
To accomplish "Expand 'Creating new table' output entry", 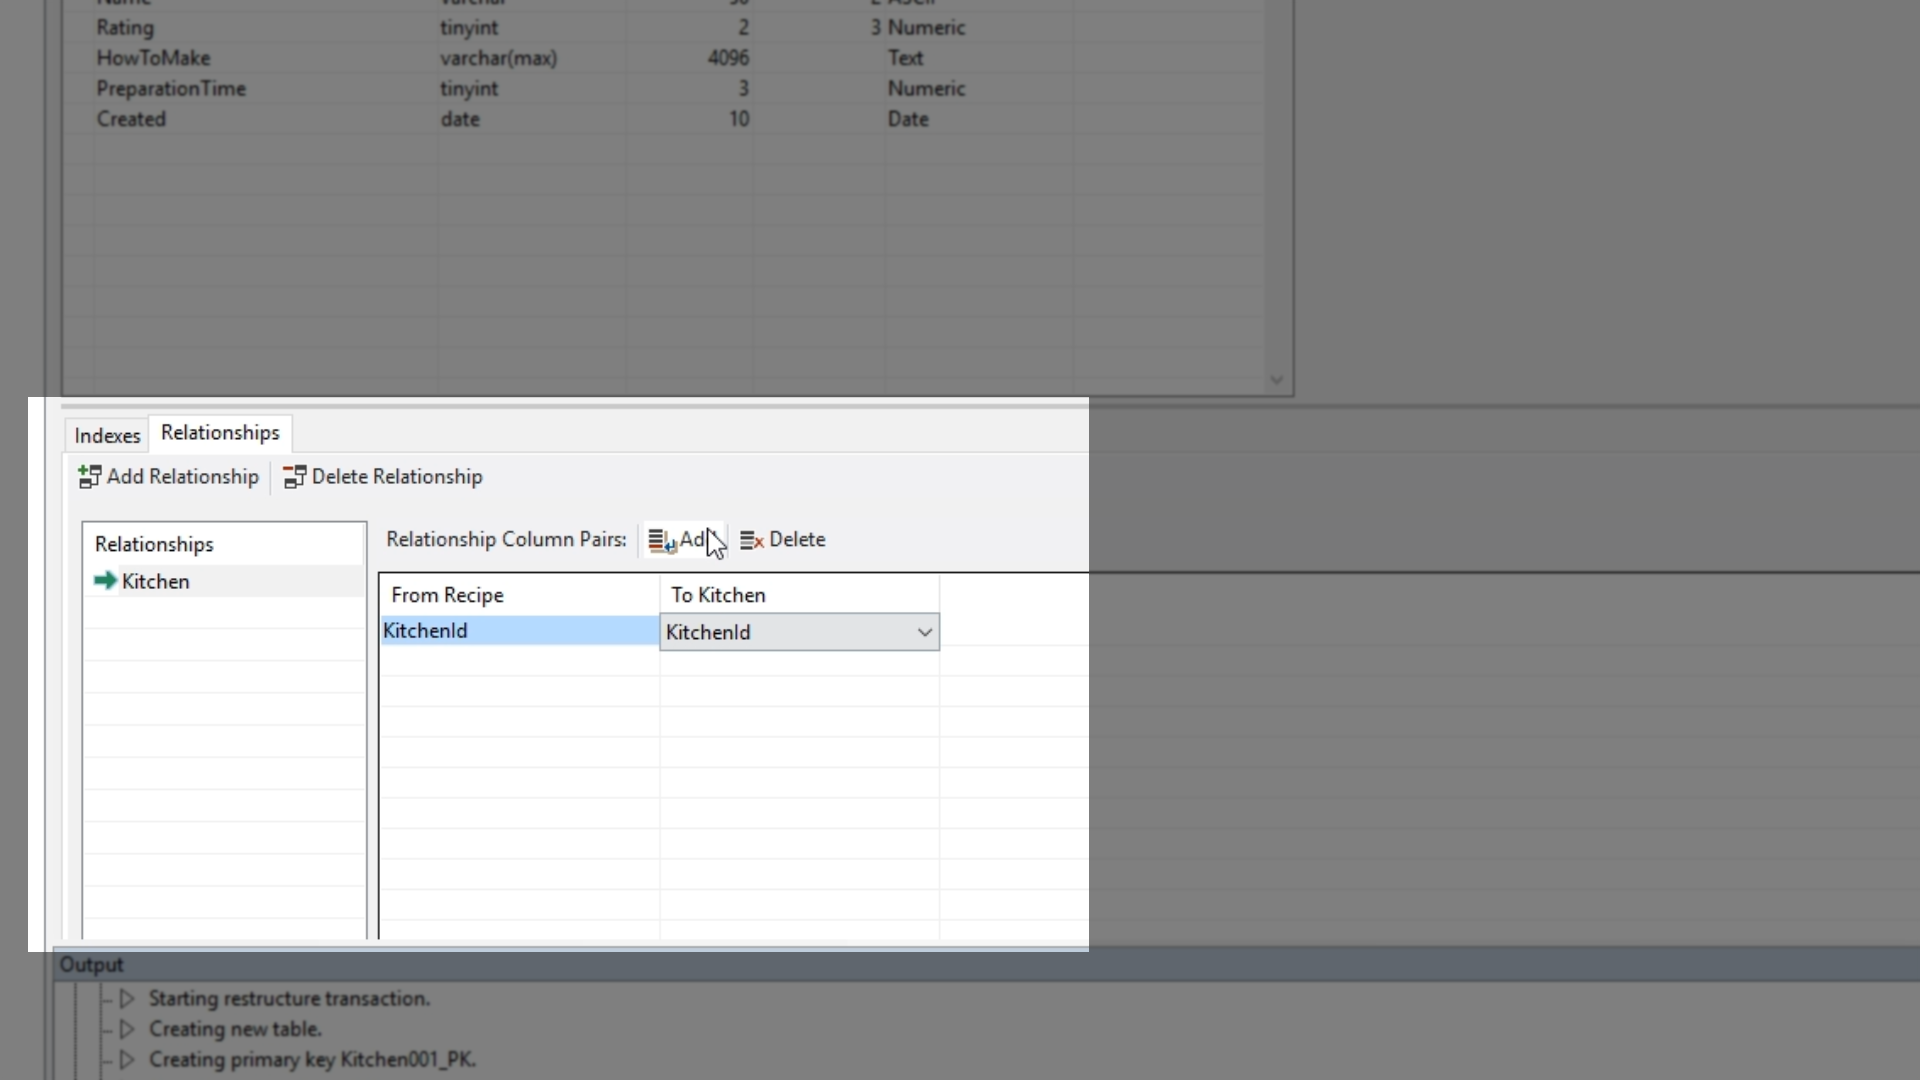I will [127, 1029].
